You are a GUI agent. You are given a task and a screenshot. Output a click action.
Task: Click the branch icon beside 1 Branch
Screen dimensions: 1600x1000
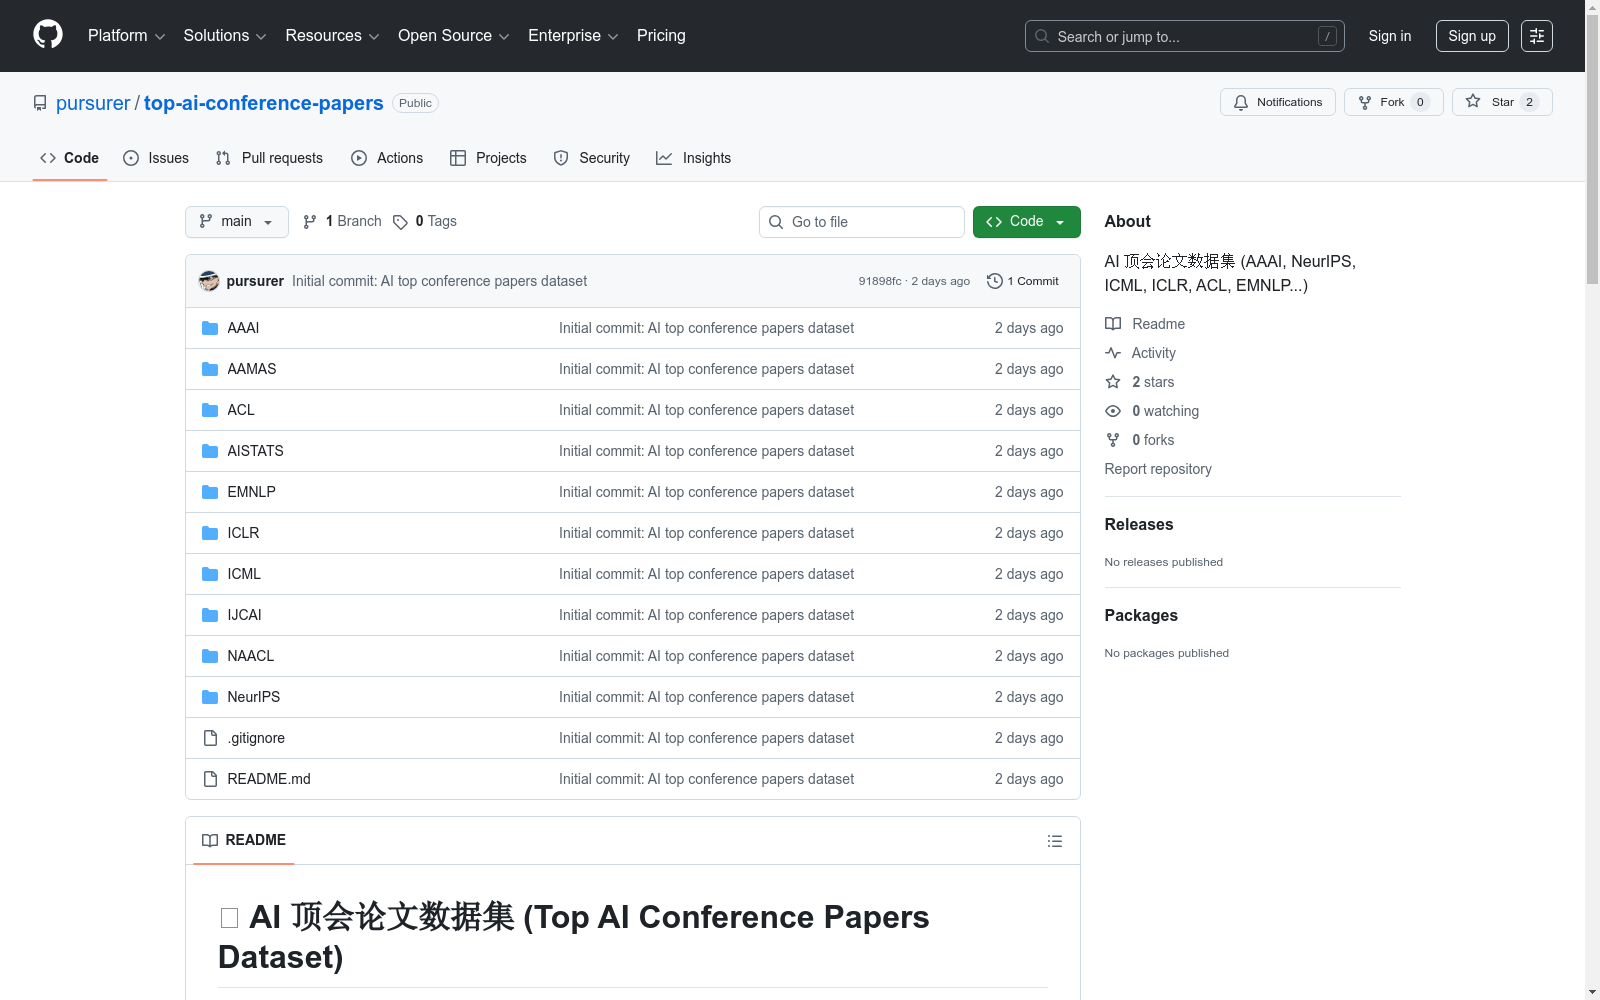pos(310,222)
